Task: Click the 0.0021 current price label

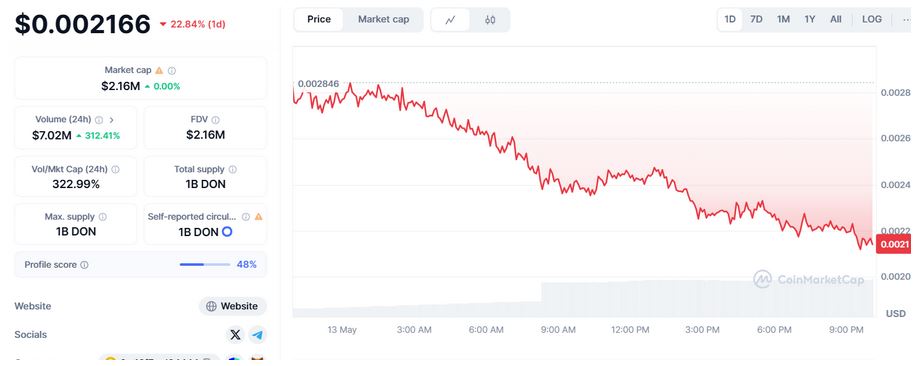Action: (x=895, y=244)
